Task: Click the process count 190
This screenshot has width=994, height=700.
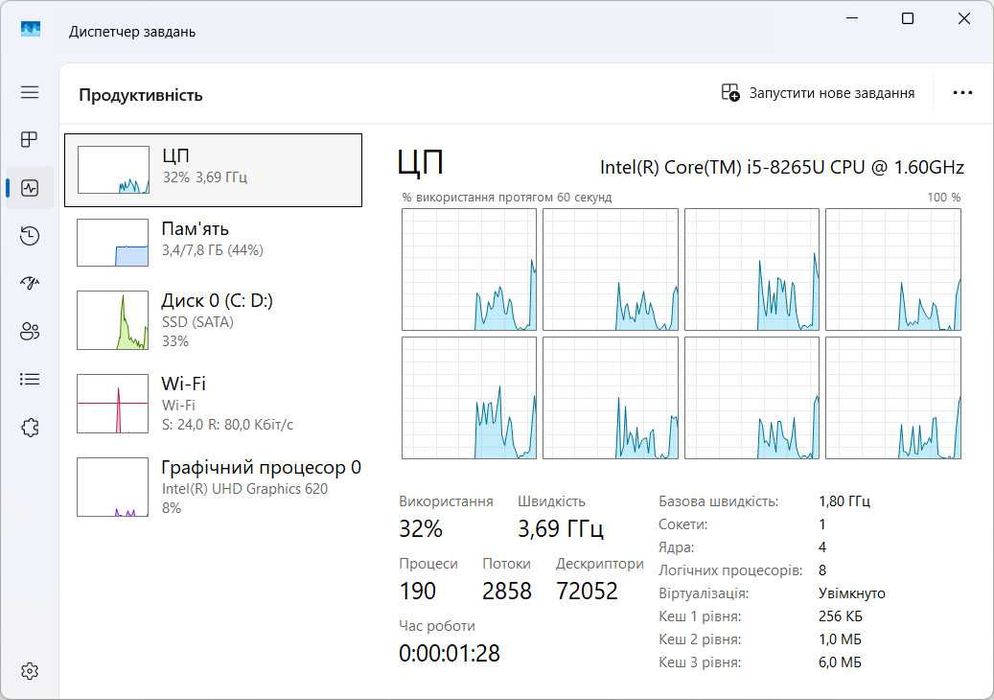Action: (417, 591)
